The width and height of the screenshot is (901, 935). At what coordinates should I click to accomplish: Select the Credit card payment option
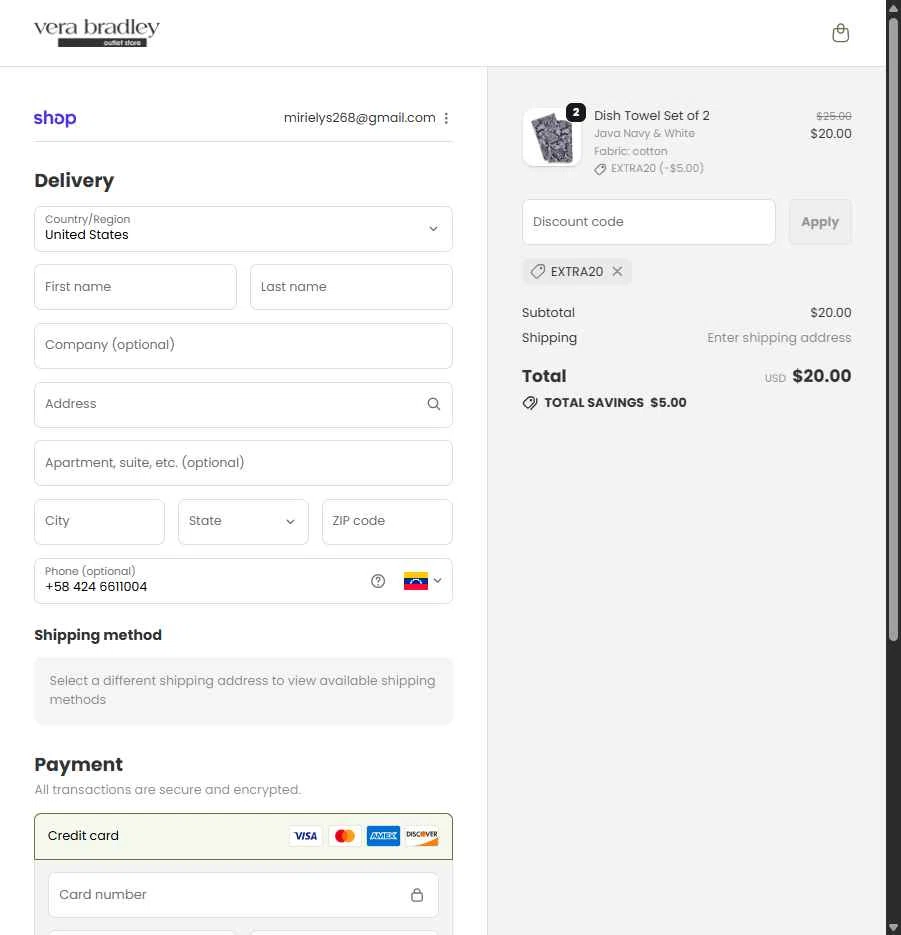(84, 836)
